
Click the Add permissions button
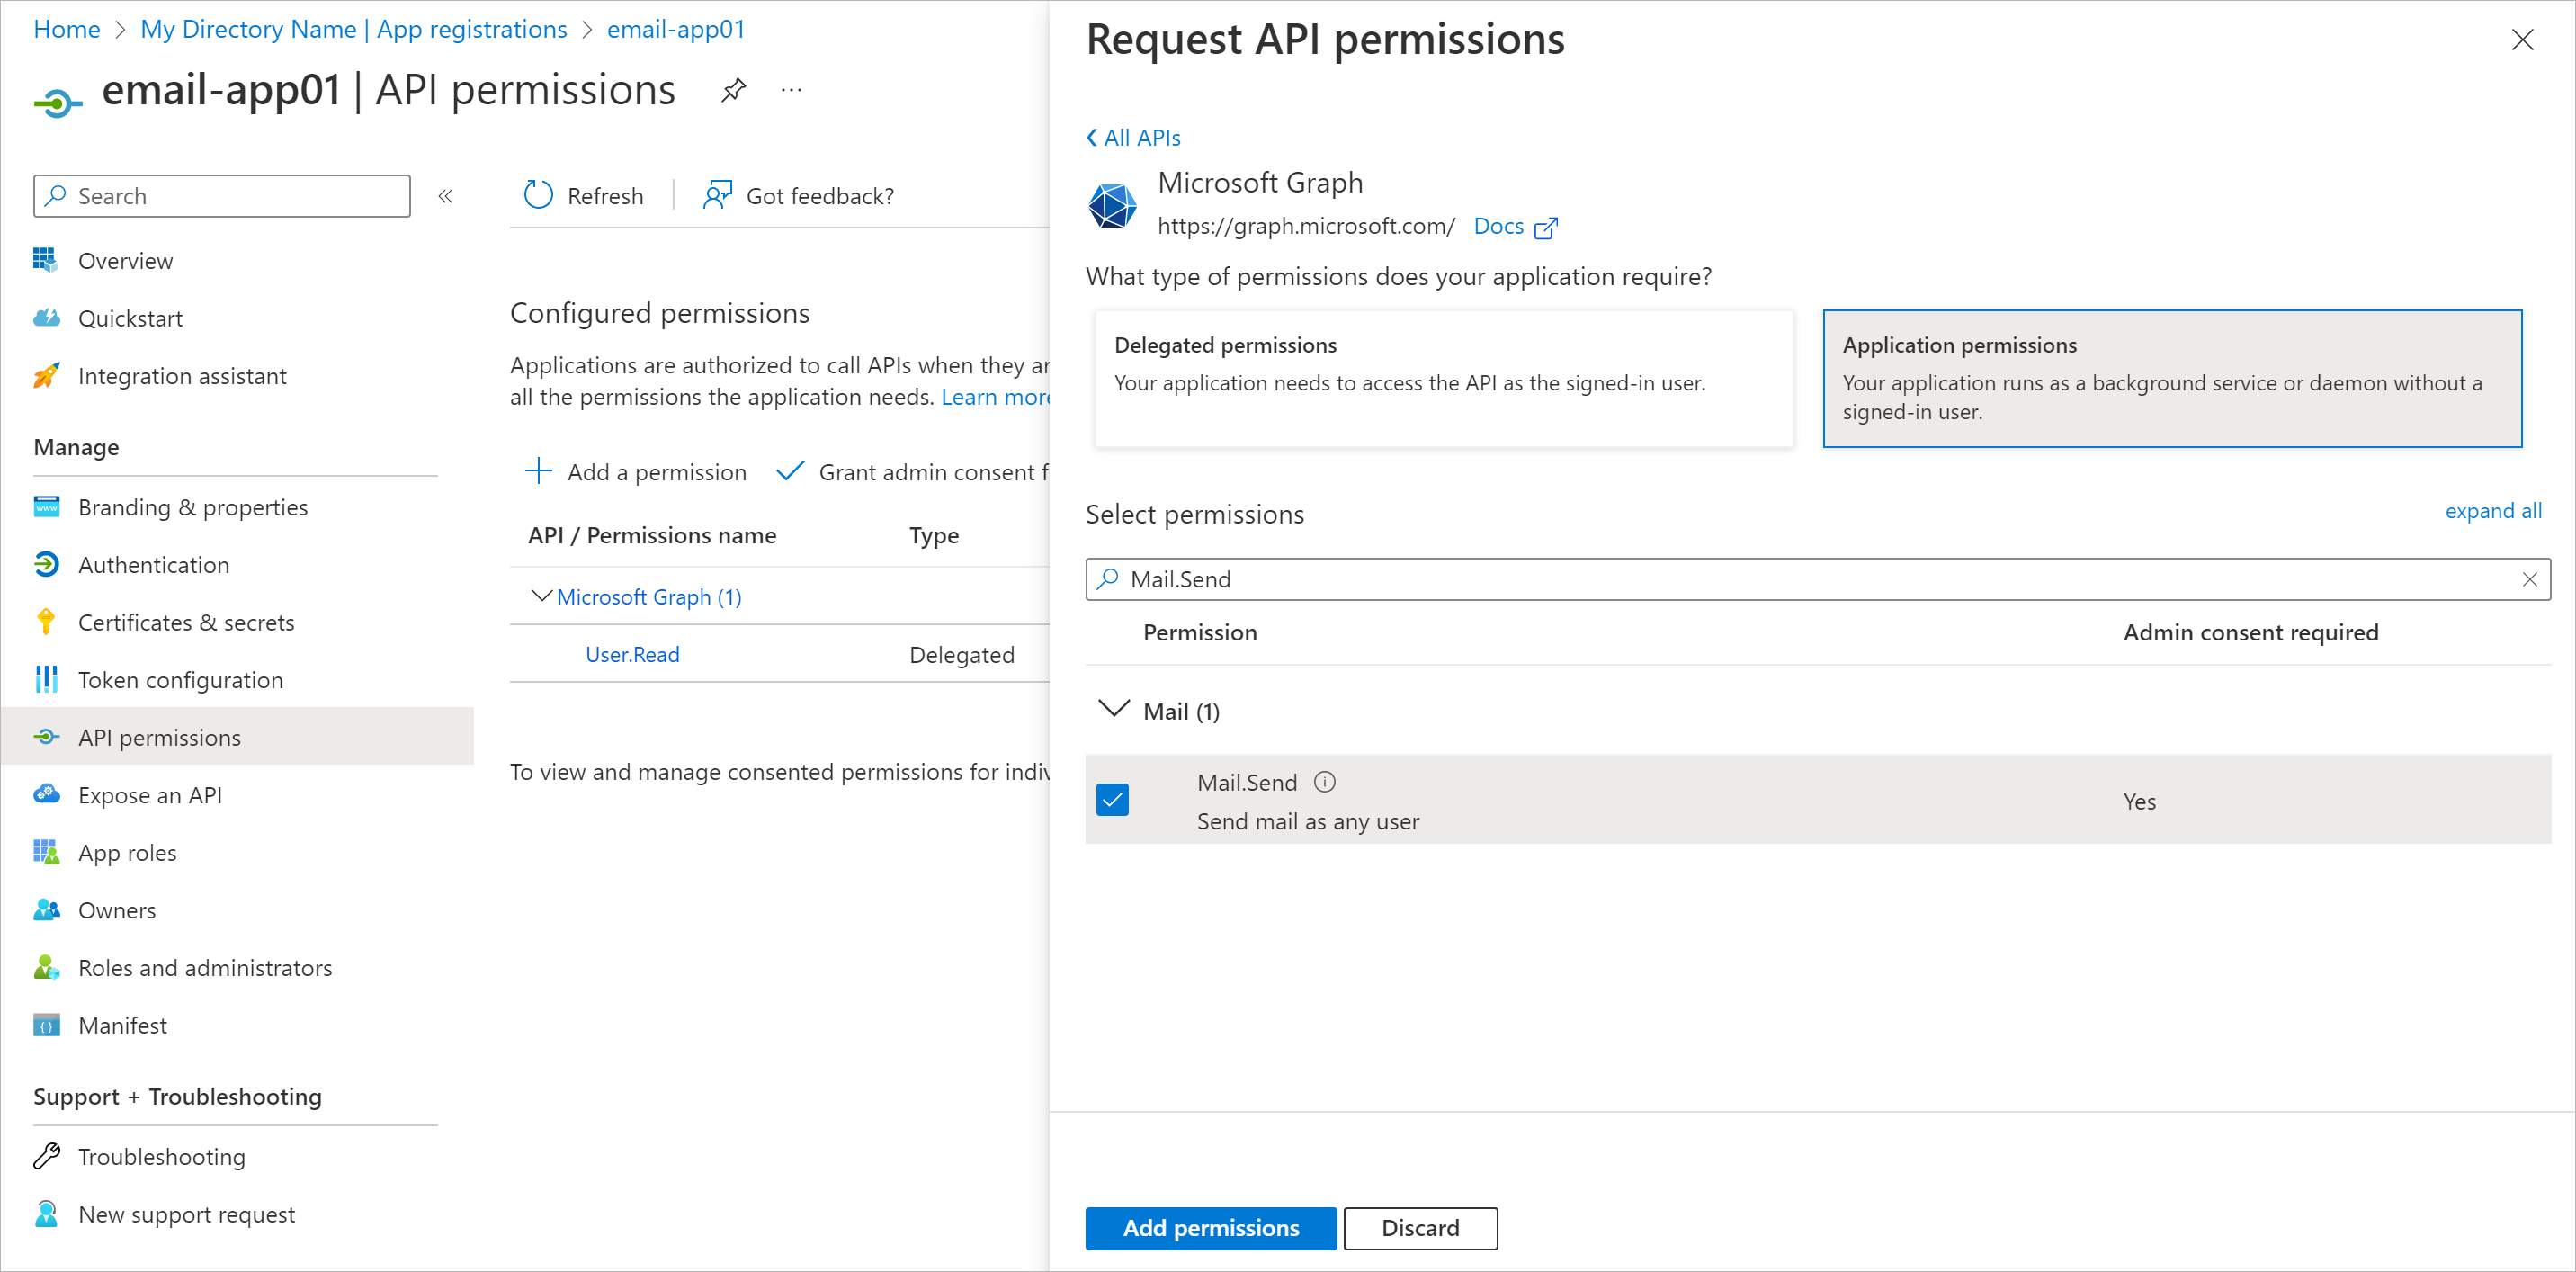pyautogui.click(x=1210, y=1228)
